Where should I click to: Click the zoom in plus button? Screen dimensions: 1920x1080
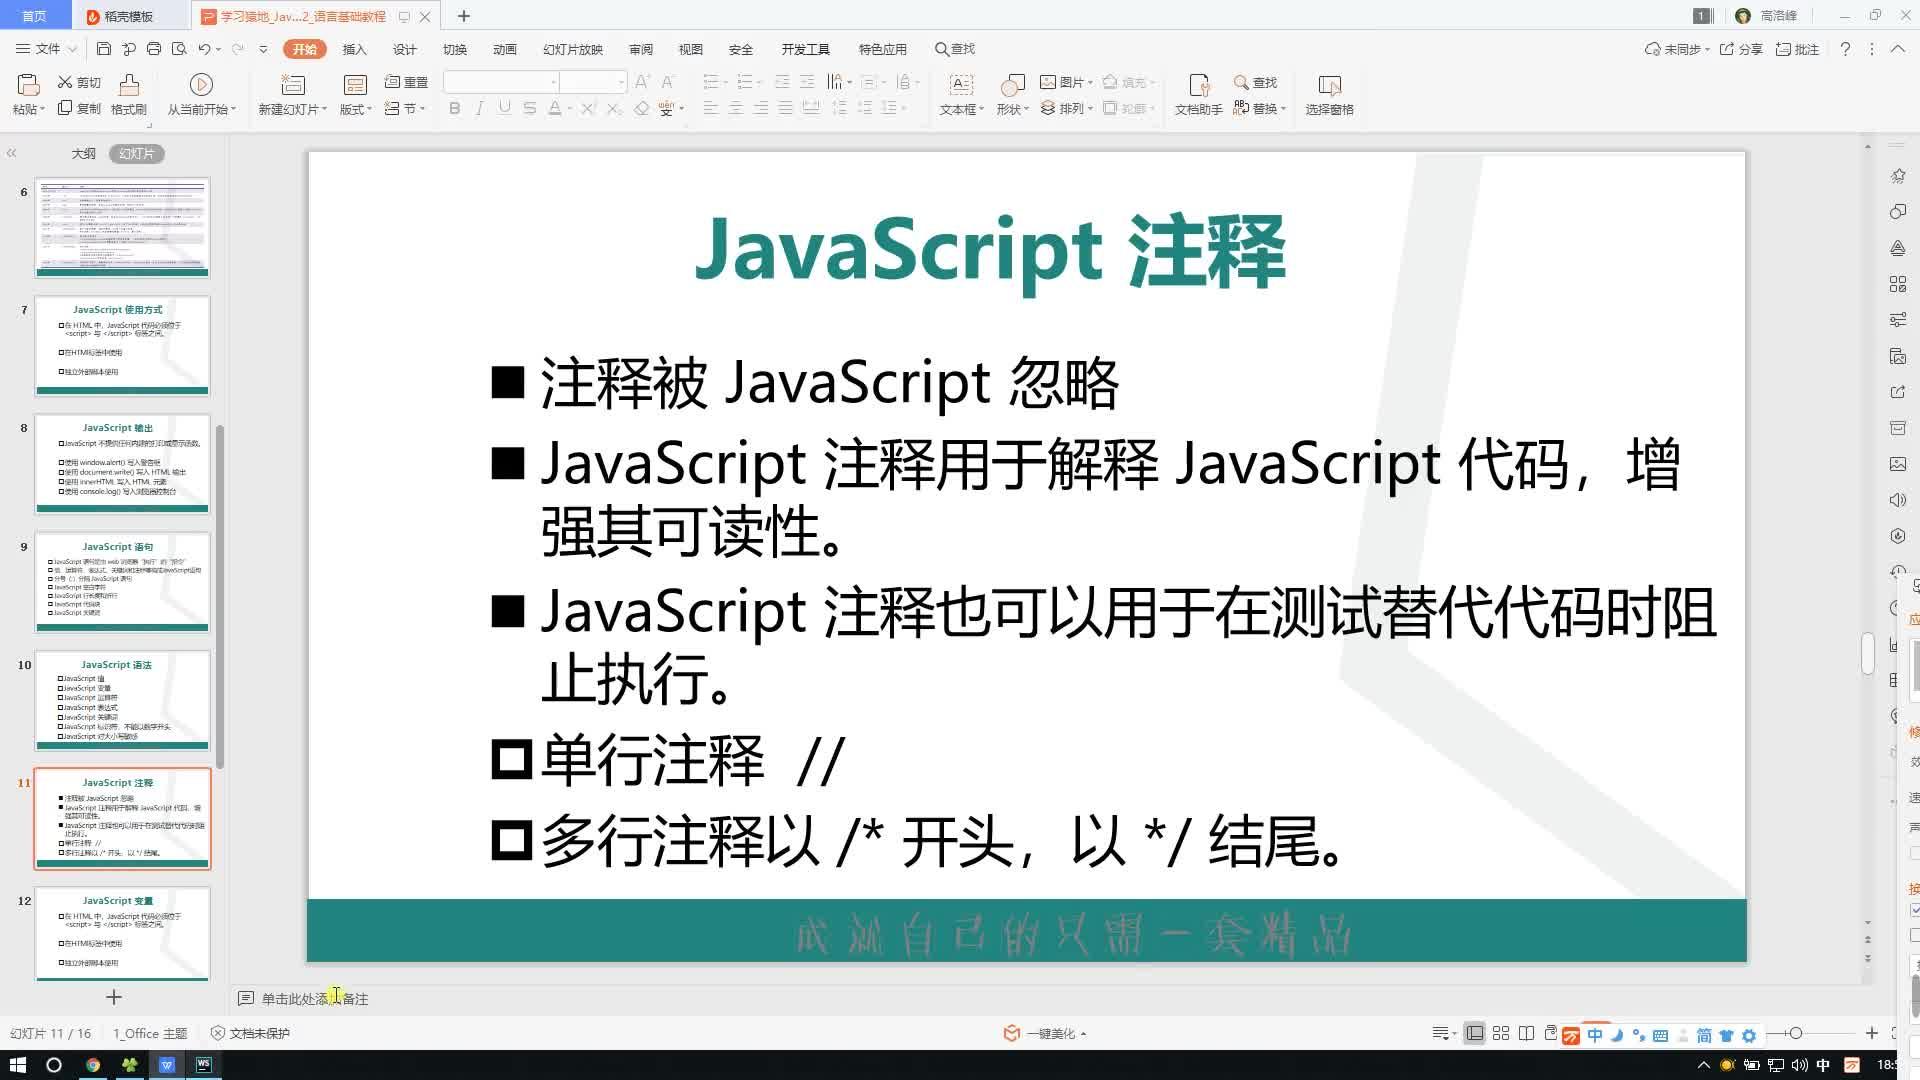1872,1033
